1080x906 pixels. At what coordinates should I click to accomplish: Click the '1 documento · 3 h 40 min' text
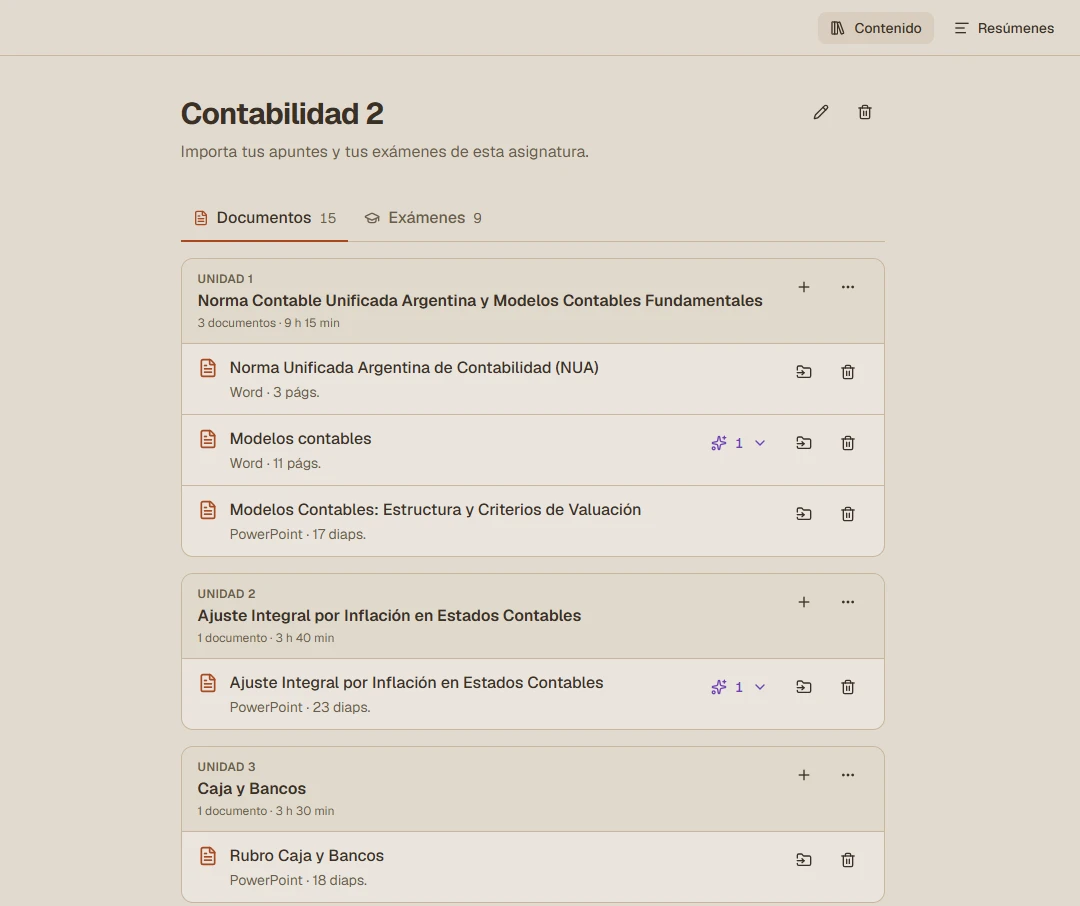(266, 637)
